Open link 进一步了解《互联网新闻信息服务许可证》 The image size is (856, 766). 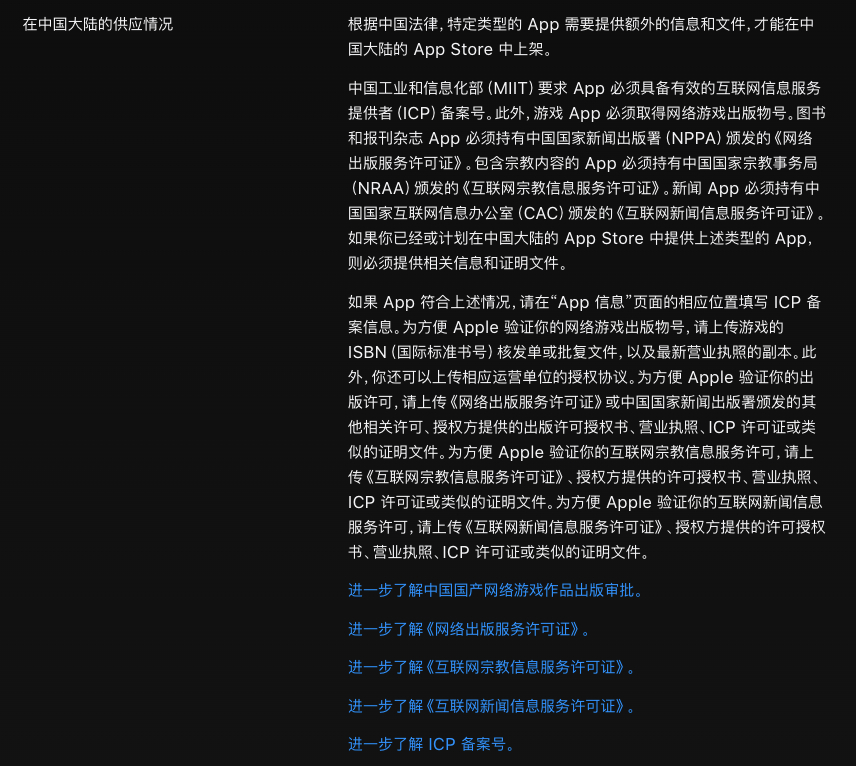pyautogui.click(x=492, y=706)
